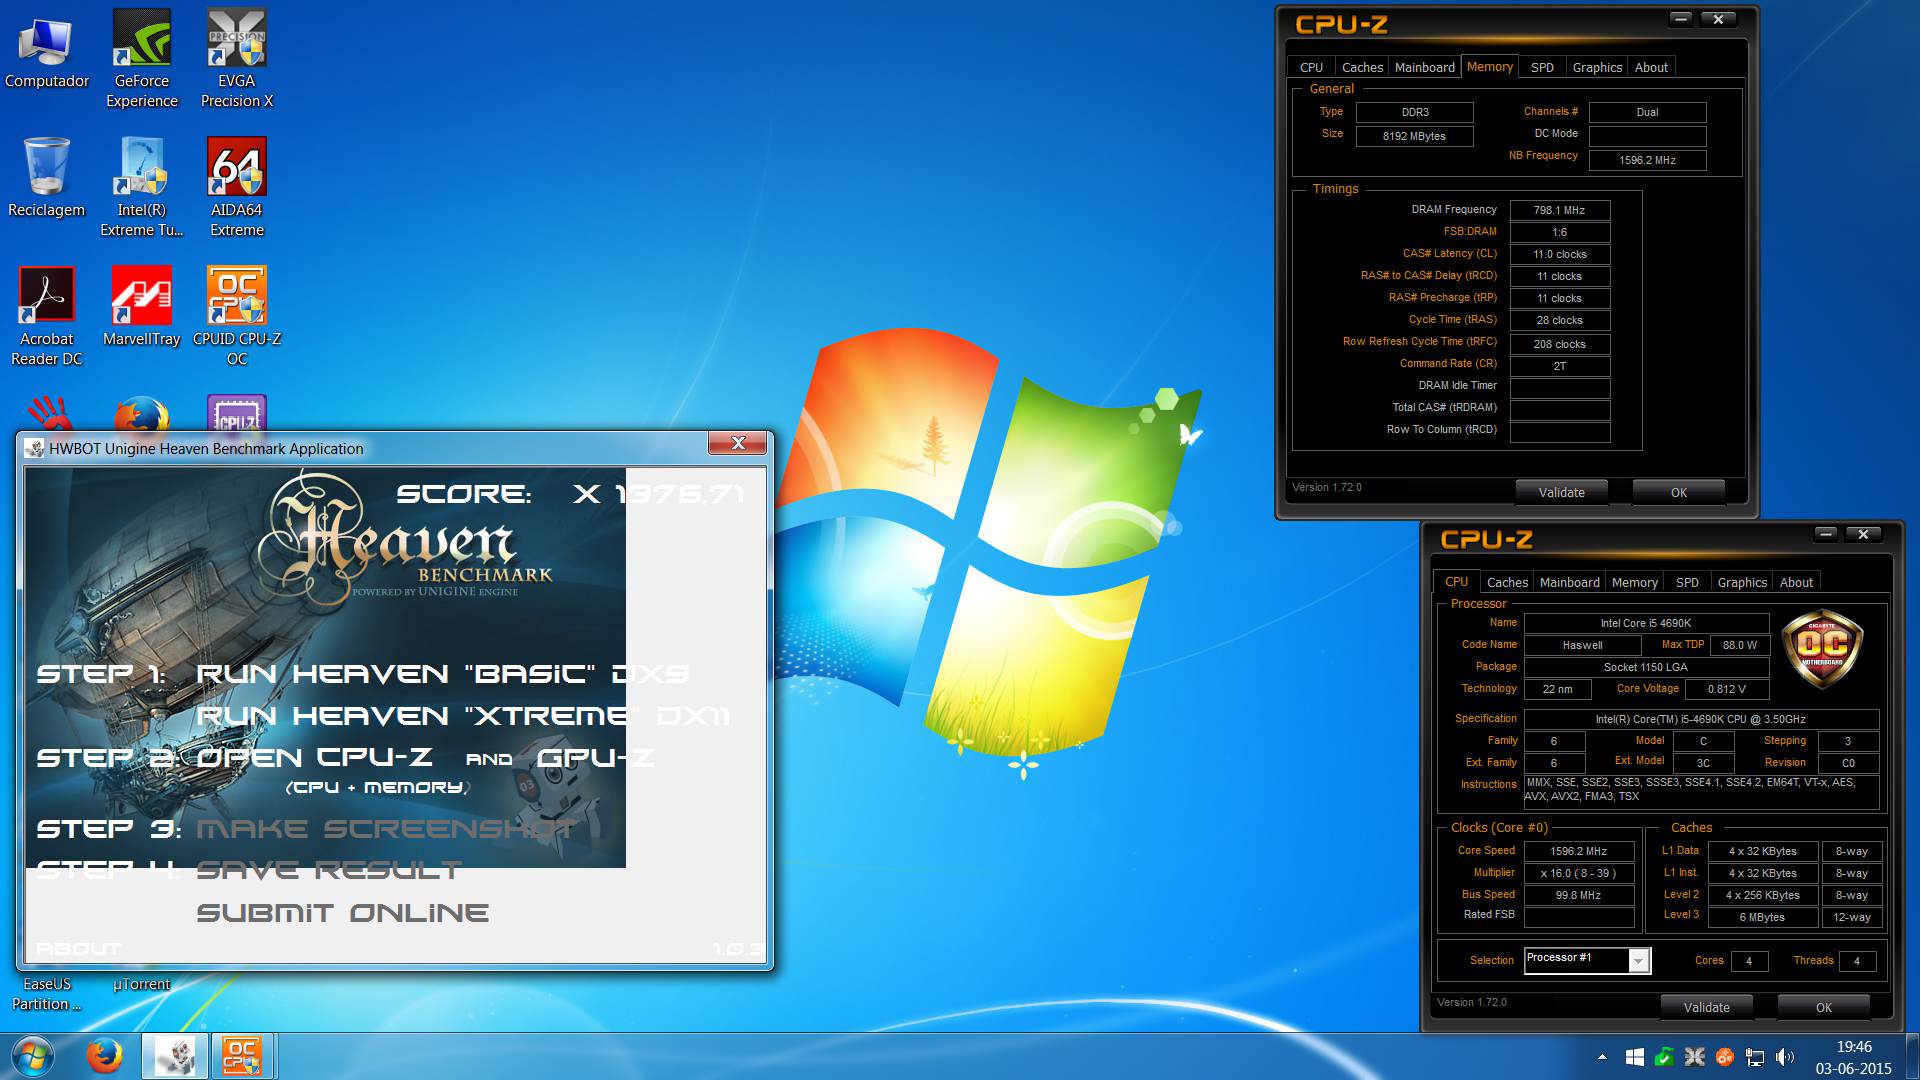Open Graphics tab in the upper CPU-Z window
Screen dimensions: 1920x1080
[1597, 67]
